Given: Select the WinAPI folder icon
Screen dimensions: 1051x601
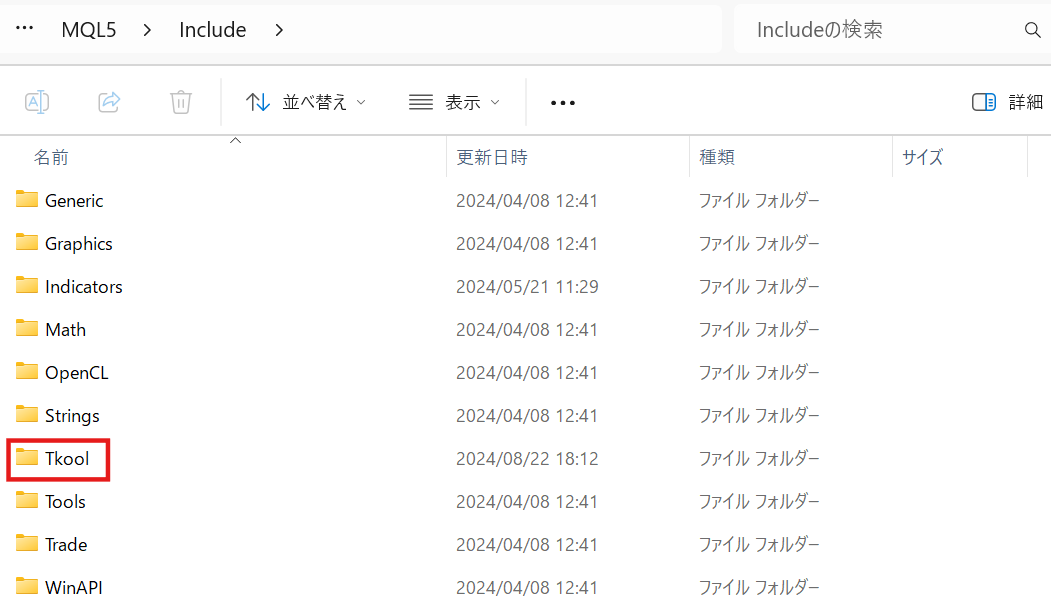Looking at the screenshot, I should pyautogui.click(x=27, y=587).
